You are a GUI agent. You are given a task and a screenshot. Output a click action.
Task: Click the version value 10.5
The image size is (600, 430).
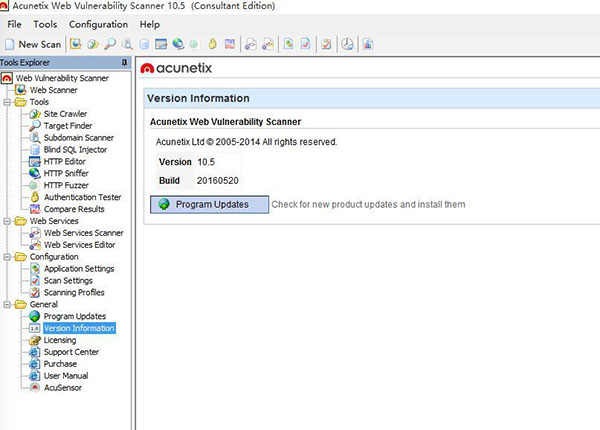pos(206,162)
